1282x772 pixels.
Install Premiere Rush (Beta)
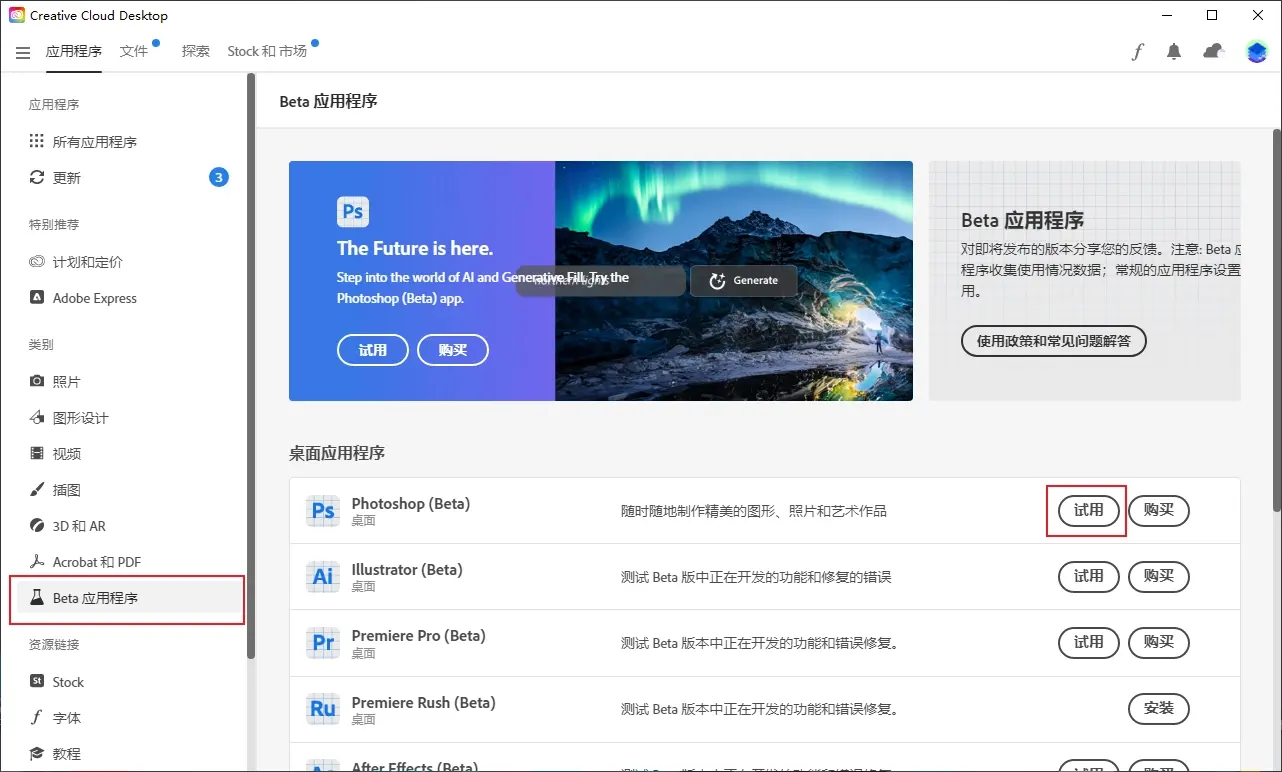(x=1158, y=708)
